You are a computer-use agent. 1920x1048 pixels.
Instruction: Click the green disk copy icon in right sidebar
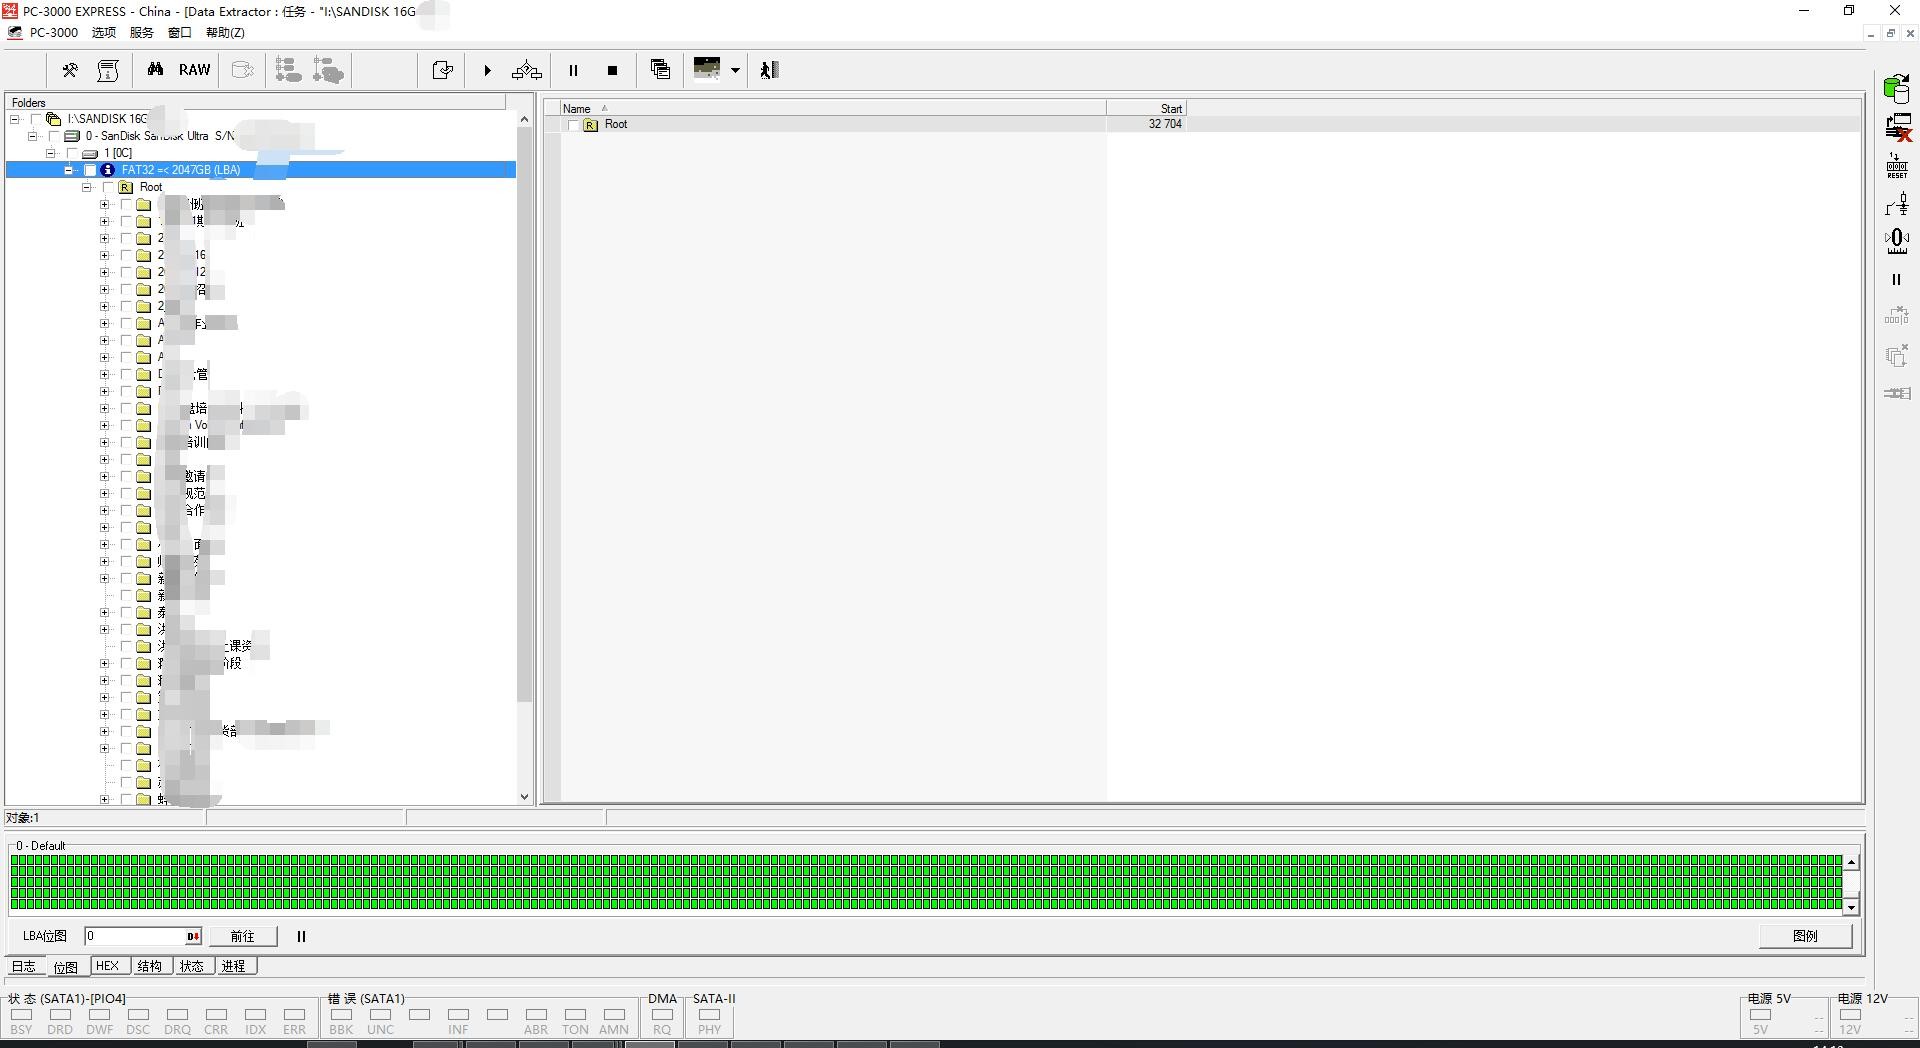pos(1896,89)
